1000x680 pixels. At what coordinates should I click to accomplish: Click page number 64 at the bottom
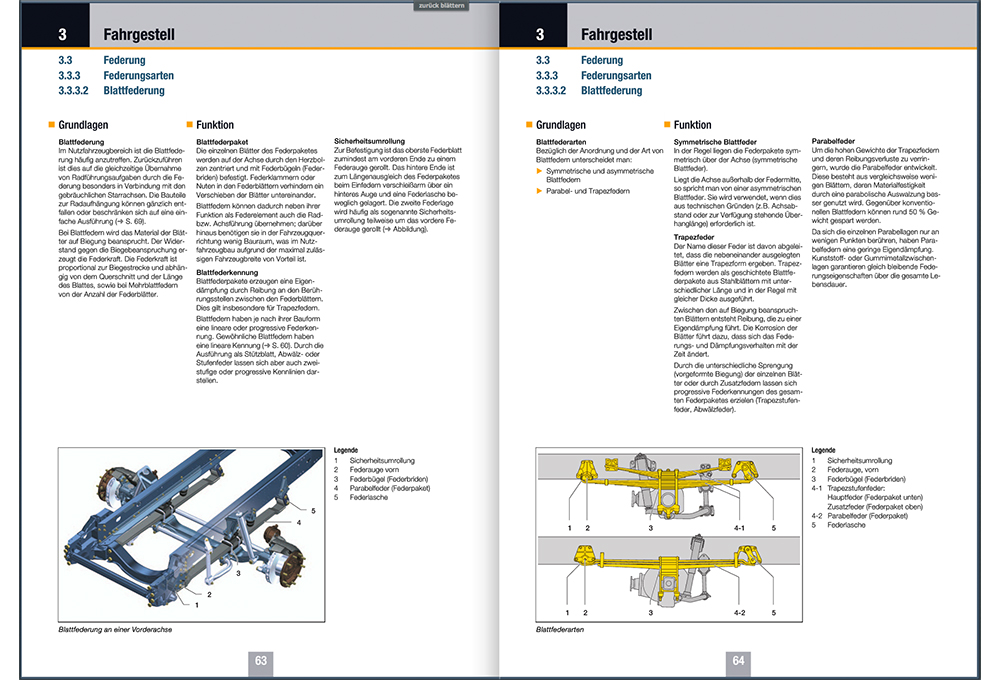click(x=738, y=660)
